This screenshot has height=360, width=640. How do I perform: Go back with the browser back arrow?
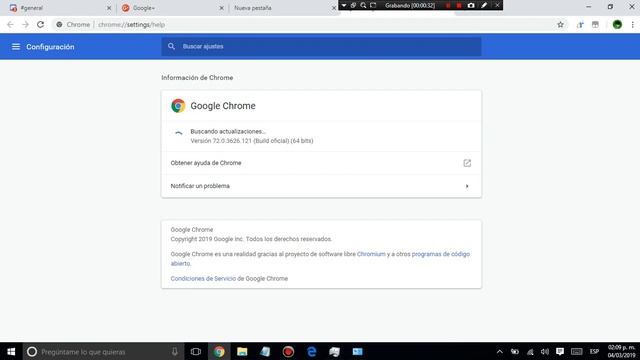click(x=10, y=24)
